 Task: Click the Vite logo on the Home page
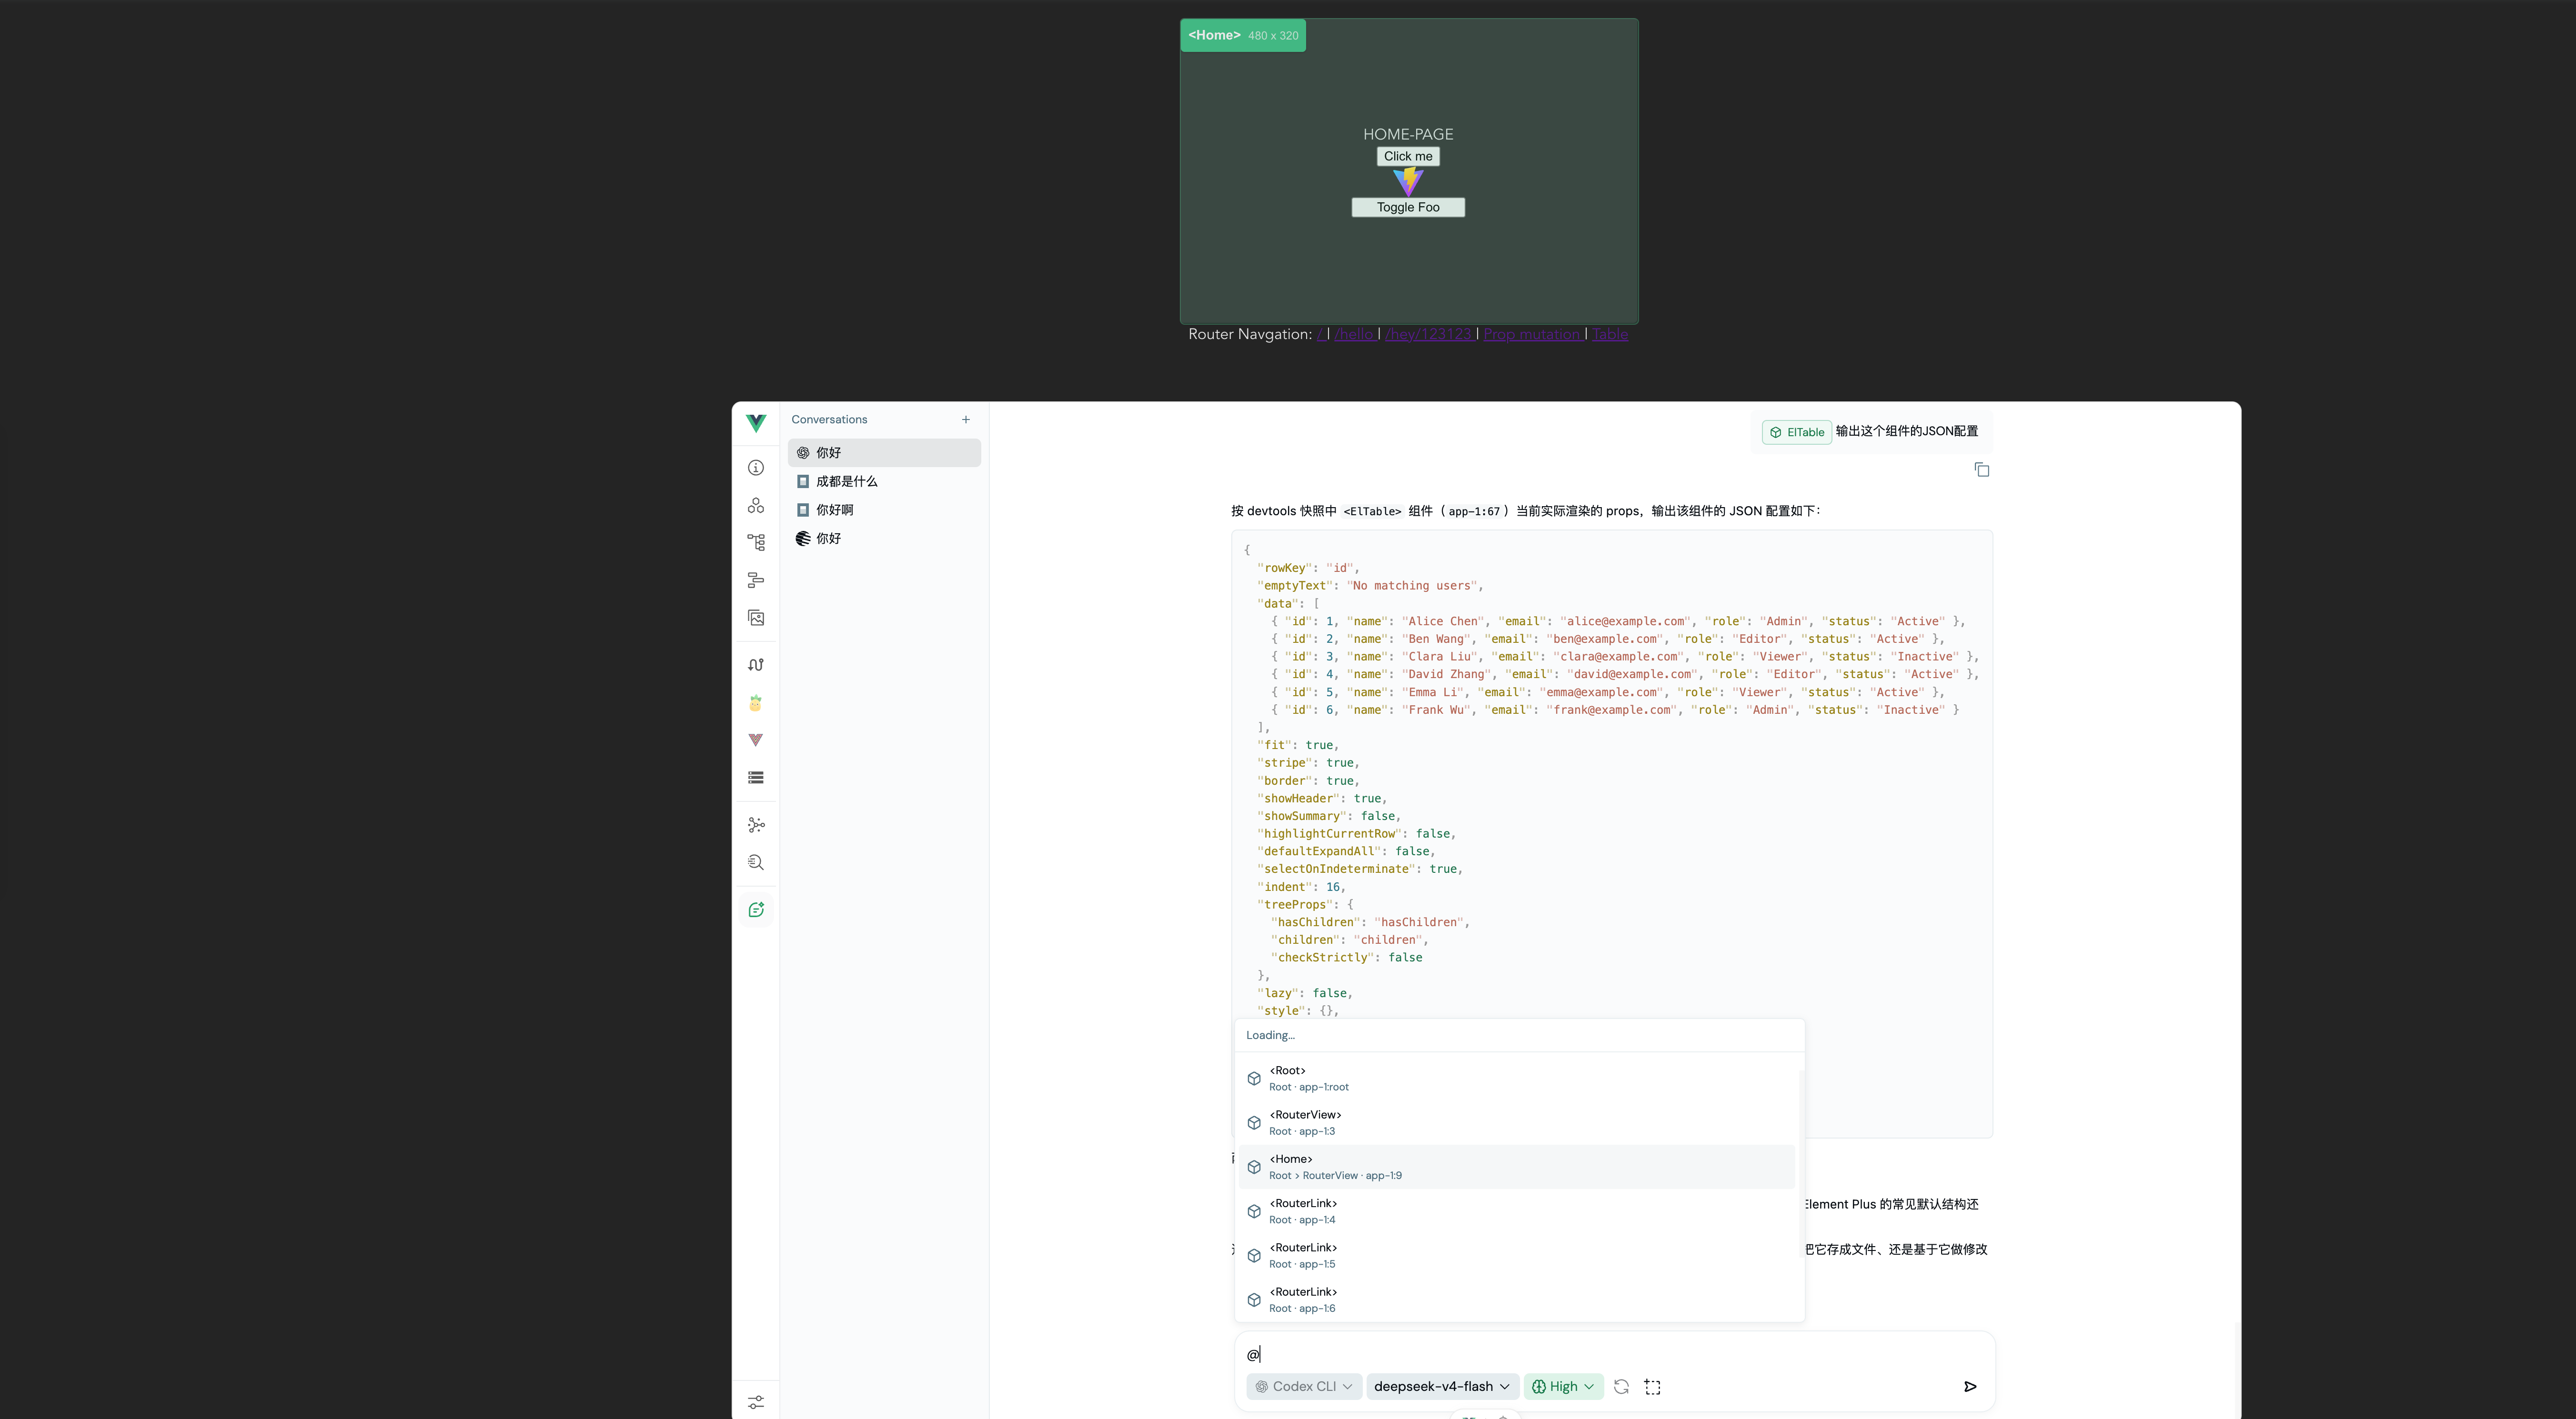1408,181
